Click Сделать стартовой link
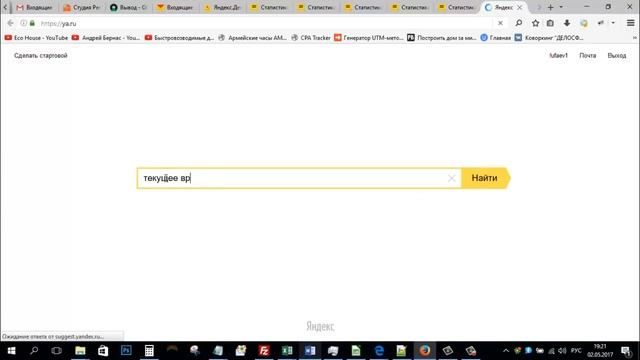 point(41,56)
